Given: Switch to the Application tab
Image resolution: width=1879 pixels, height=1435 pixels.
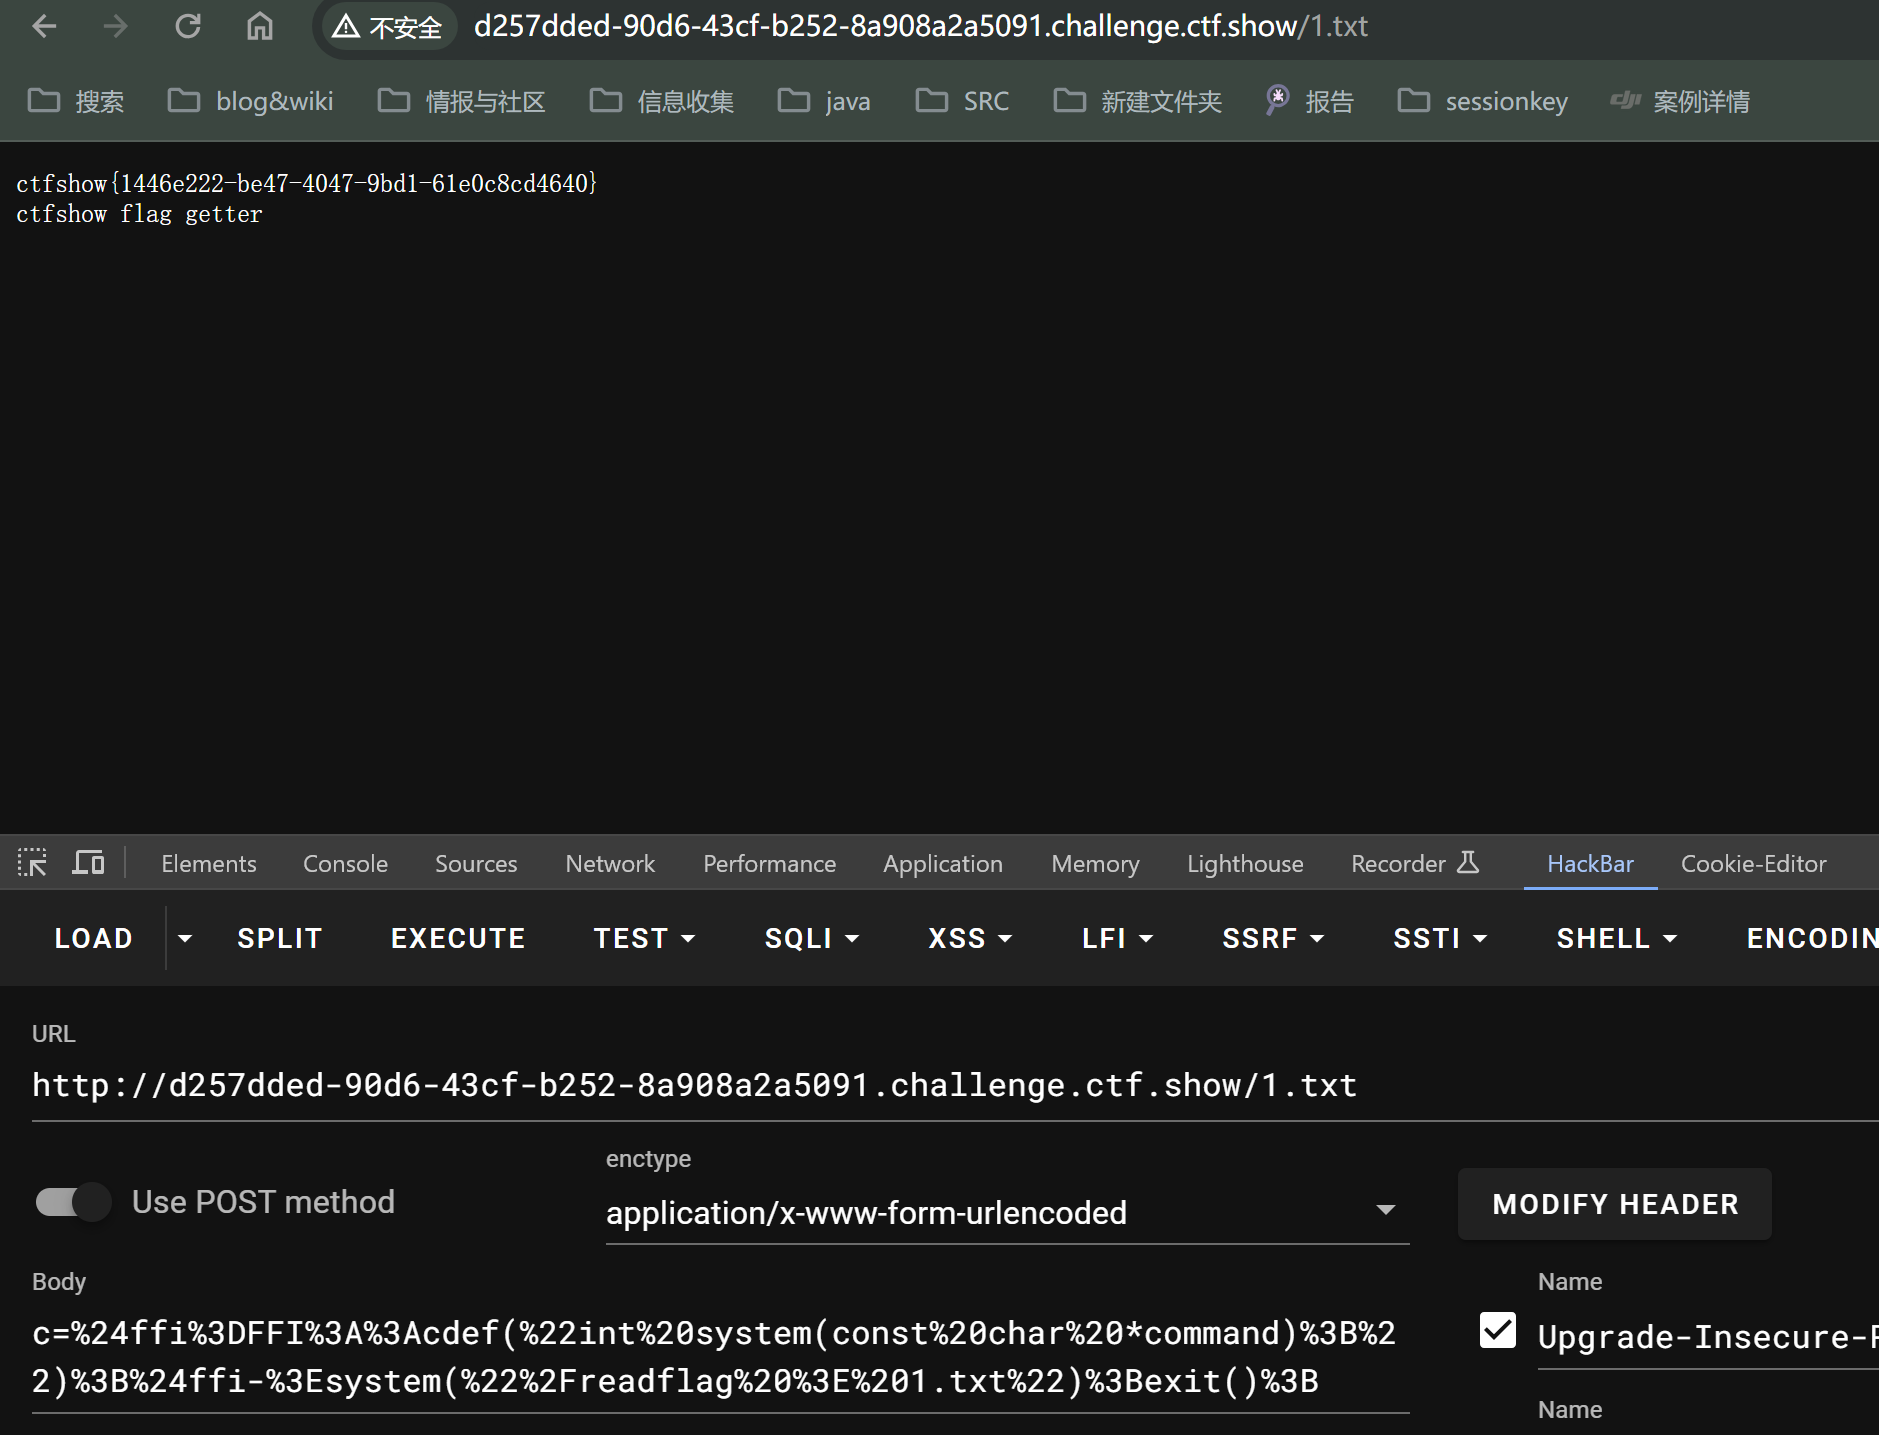Looking at the screenshot, I should pyautogui.click(x=943, y=864).
